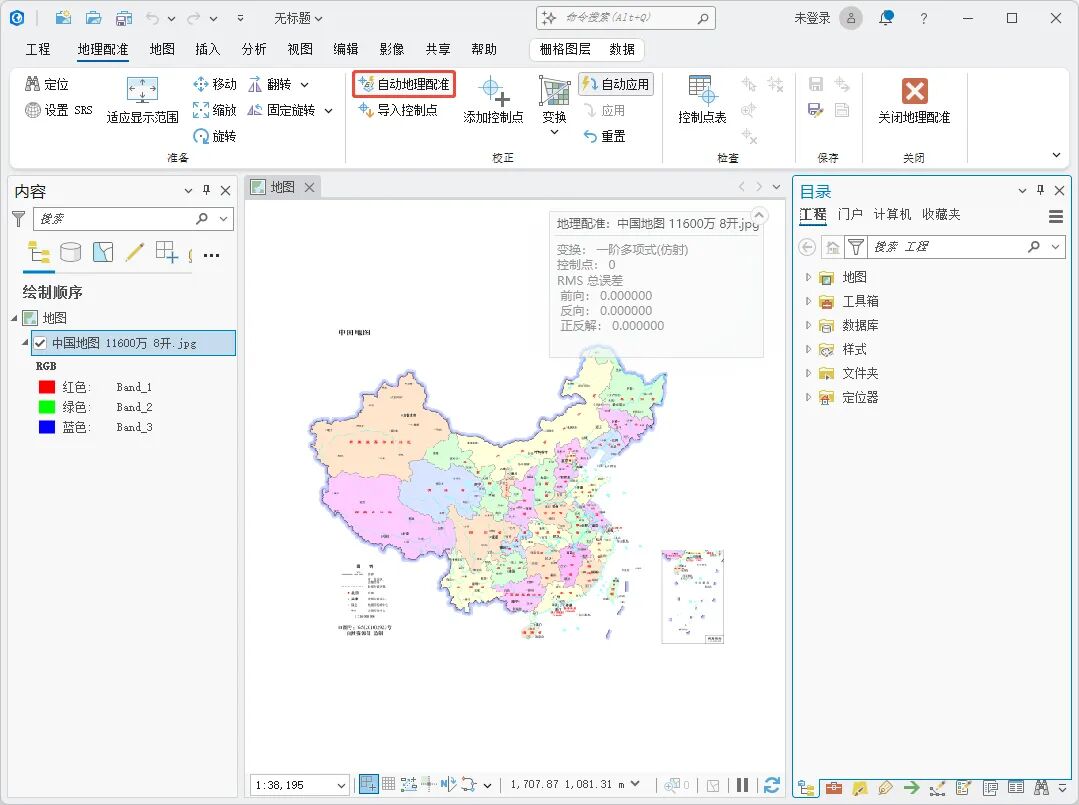Select the Rotate (旋转) tool
The height and width of the screenshot is (805, 1079).
215,136
